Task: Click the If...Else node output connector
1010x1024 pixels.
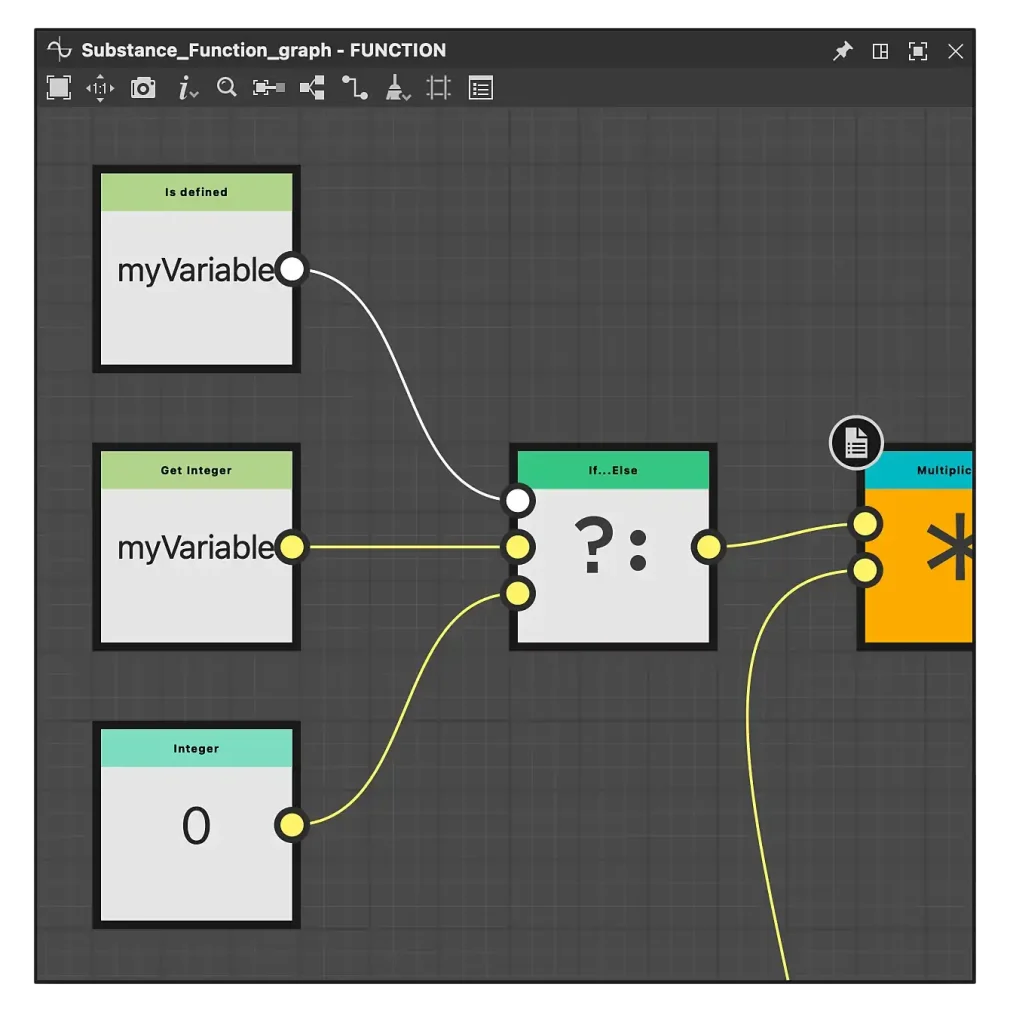Action: coord(708,546)
